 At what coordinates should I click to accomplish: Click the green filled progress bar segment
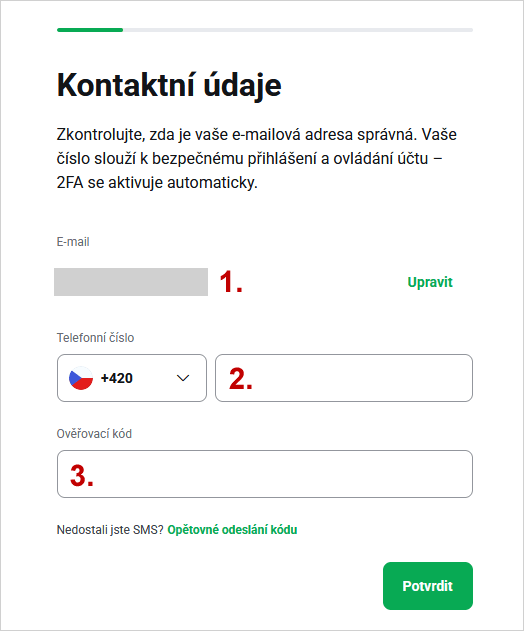[x=90, y=30]
